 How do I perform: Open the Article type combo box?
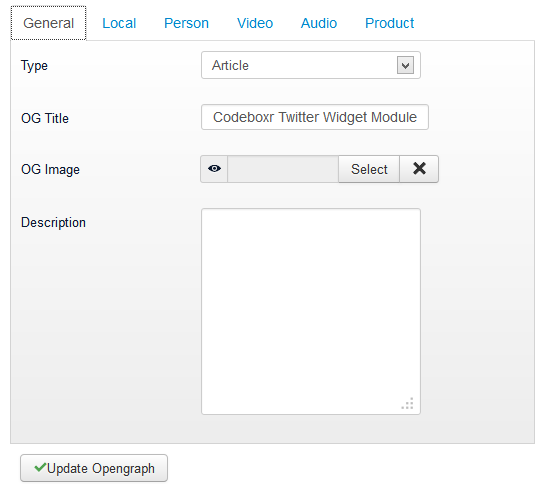[x=310, y=65]
